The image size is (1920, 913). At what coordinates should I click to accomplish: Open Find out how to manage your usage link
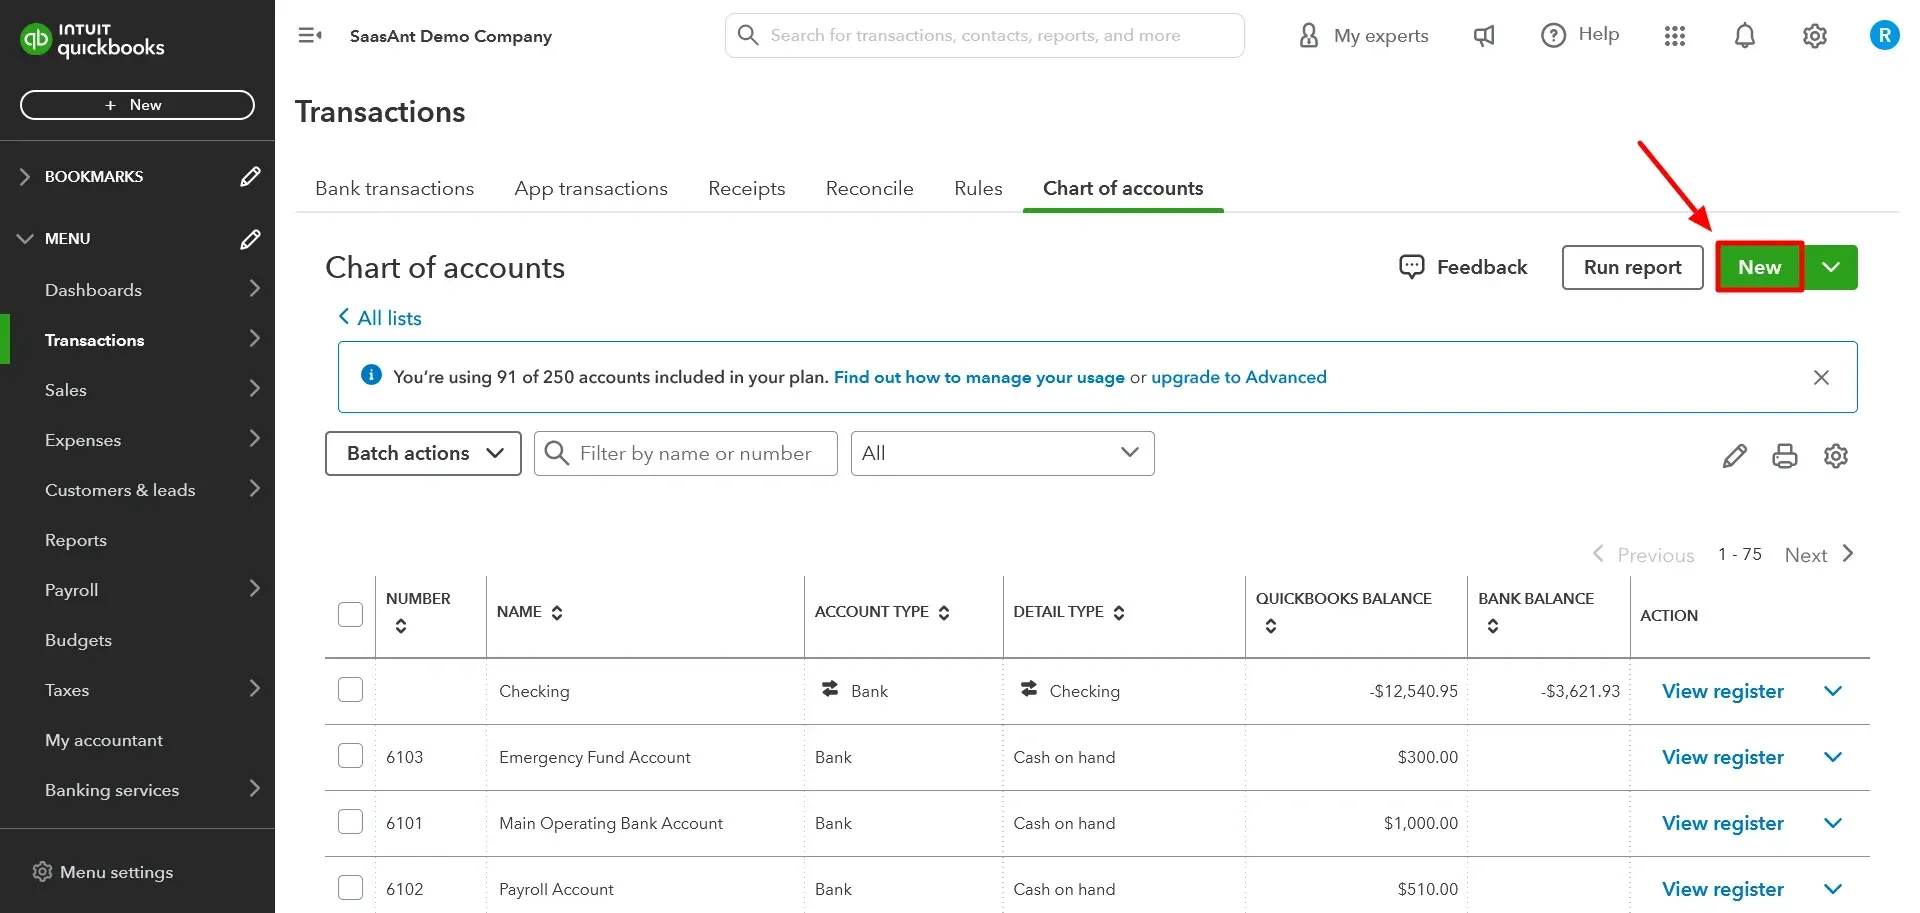click(979, 377)
